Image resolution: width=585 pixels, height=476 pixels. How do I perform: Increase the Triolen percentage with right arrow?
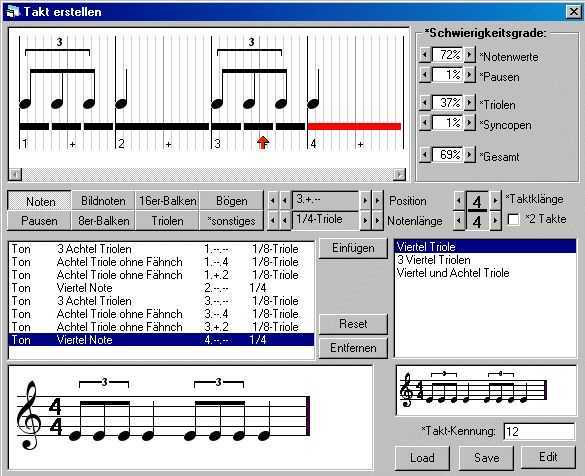[470, 102]
